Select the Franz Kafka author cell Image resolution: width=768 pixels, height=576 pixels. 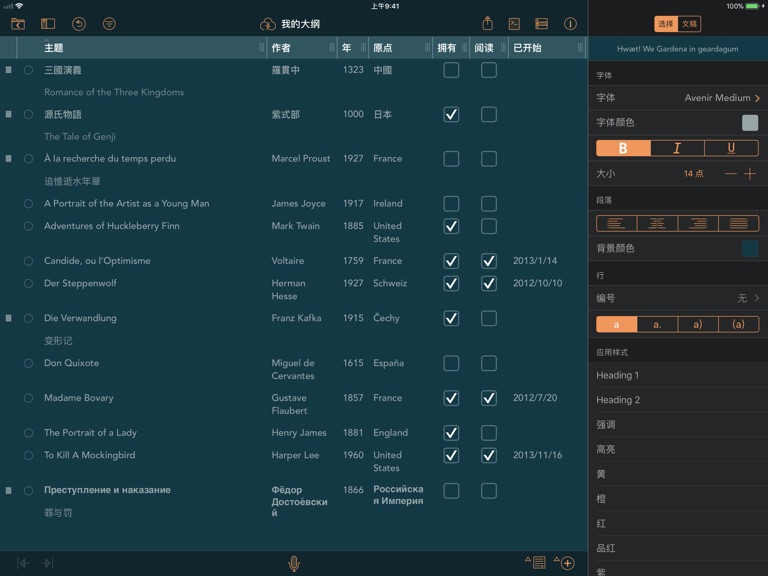[x=296, y=318]
